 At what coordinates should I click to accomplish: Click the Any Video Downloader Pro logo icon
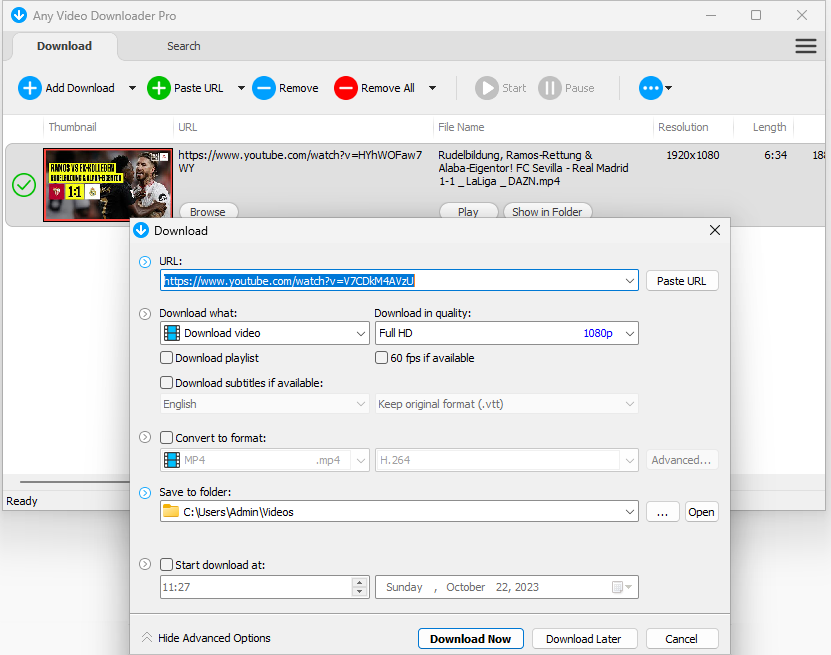pyautogui.click(x=19, y=15)
